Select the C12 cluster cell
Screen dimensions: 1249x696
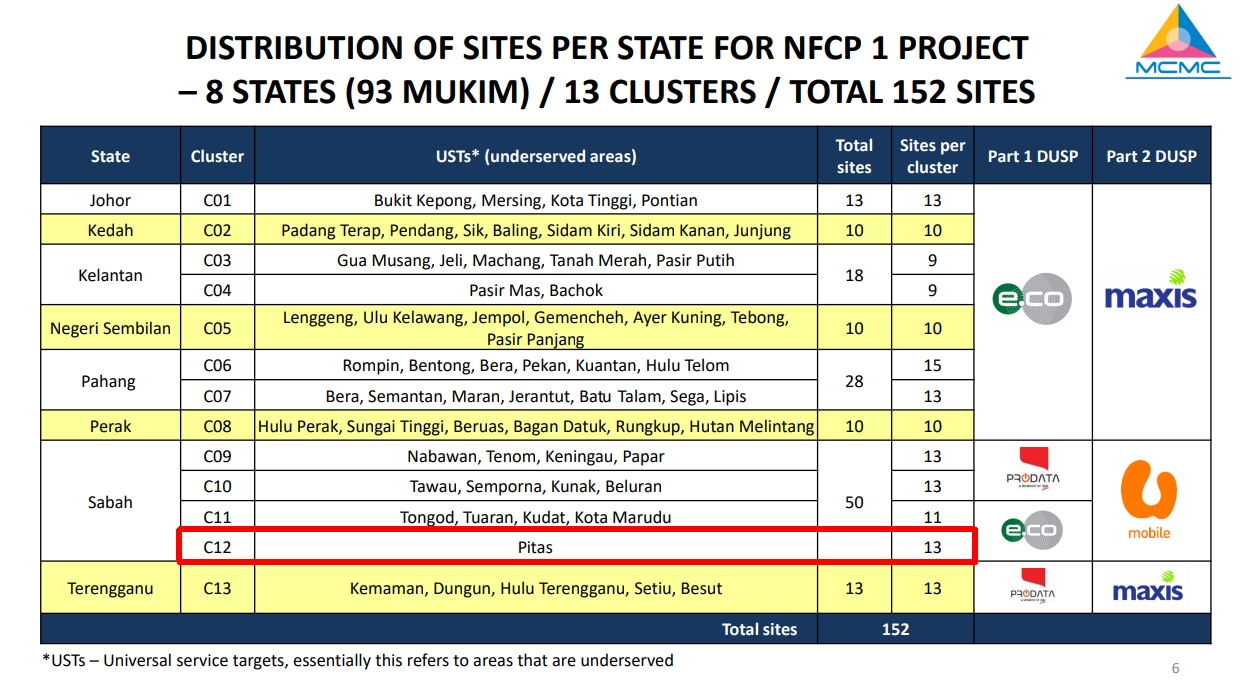(x=217, y=547)
